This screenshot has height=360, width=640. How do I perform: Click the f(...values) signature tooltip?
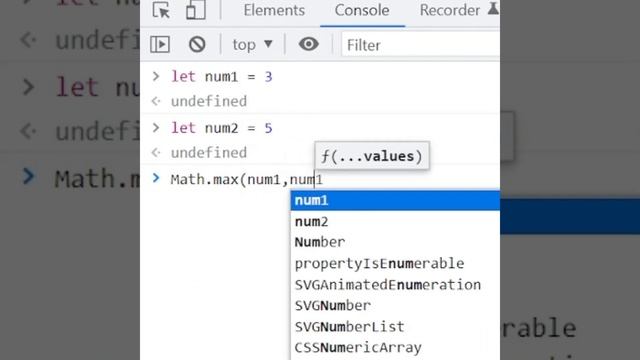(x=372, y=156)
